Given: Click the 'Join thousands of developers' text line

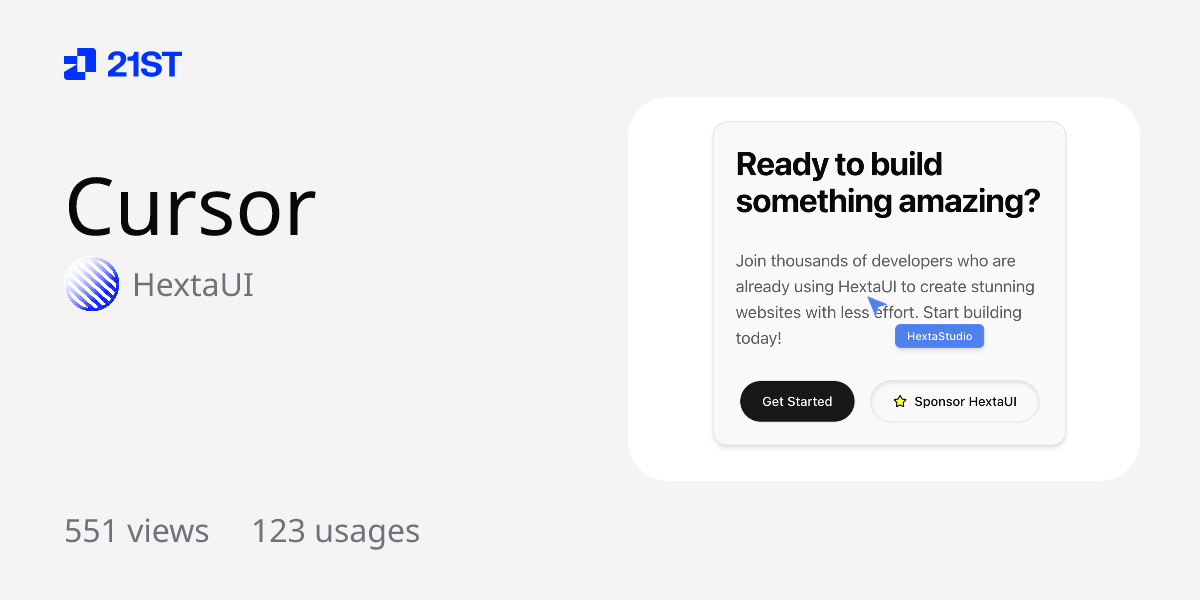Looking at the screenshot, I should tap(875, 261).
